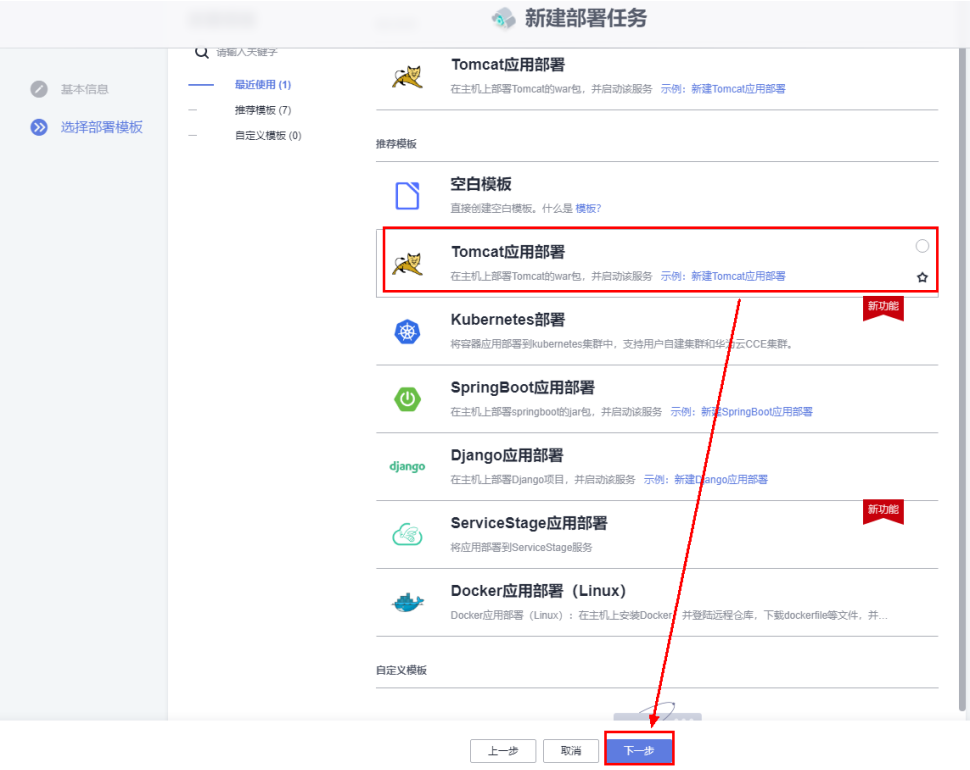The image size is (970, 770).
Task: Open 新建Tomcat应用部署 example link in recommended list
Action: [738, 276]
